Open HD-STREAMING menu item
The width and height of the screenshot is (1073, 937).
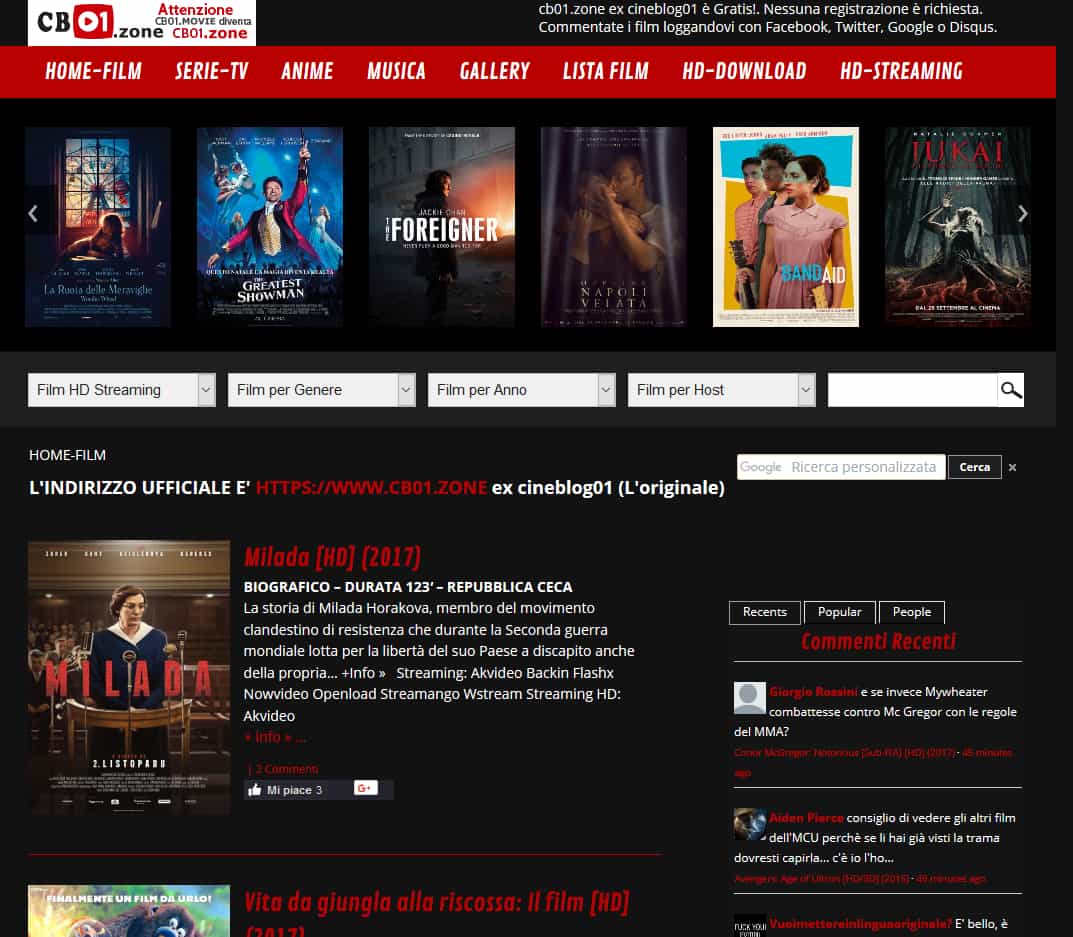(x=901, y=71)
